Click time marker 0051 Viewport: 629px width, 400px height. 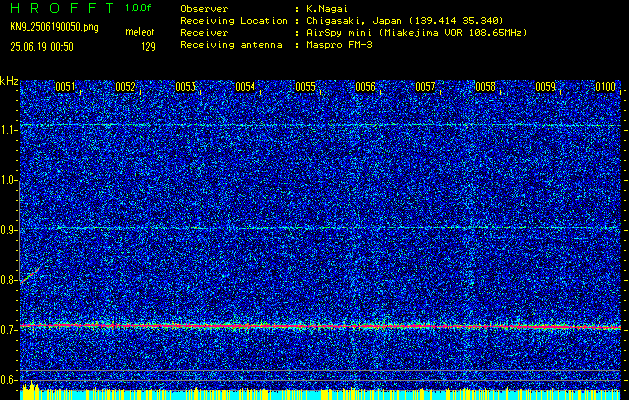pos(65,87)
